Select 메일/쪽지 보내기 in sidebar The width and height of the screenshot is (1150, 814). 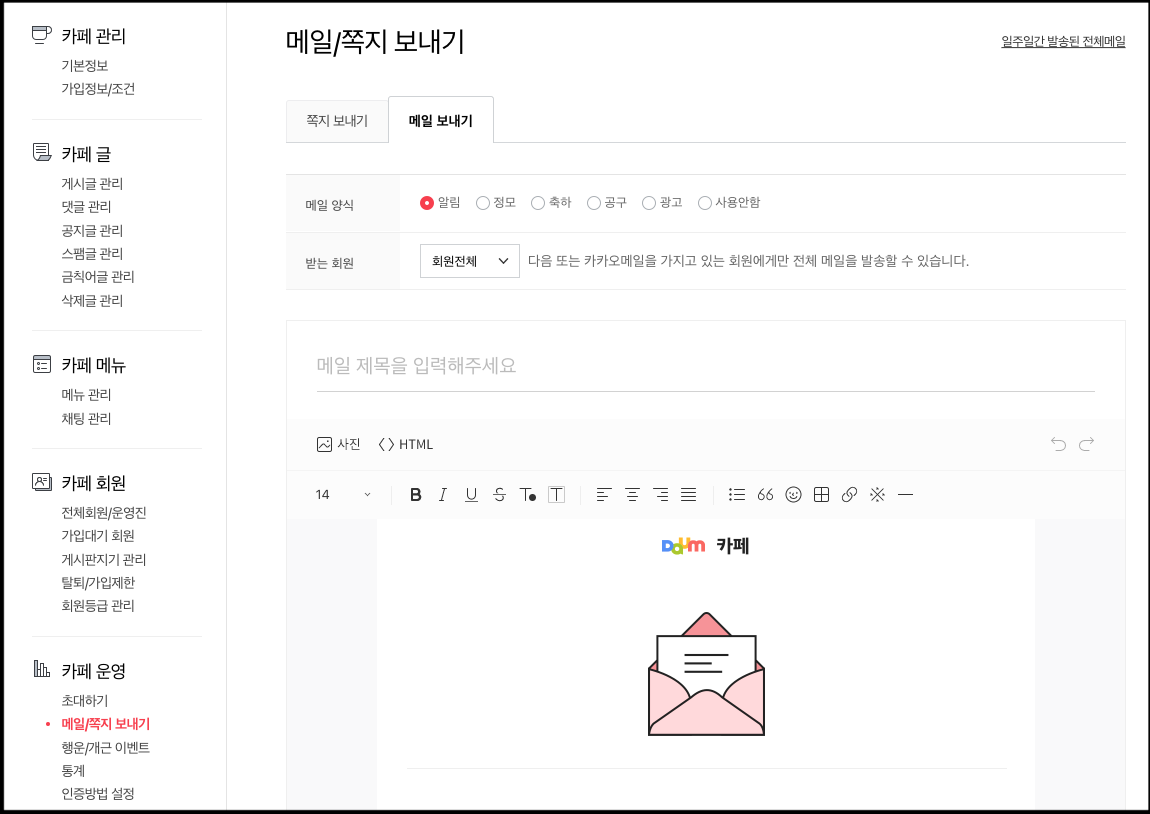[106, 724]
